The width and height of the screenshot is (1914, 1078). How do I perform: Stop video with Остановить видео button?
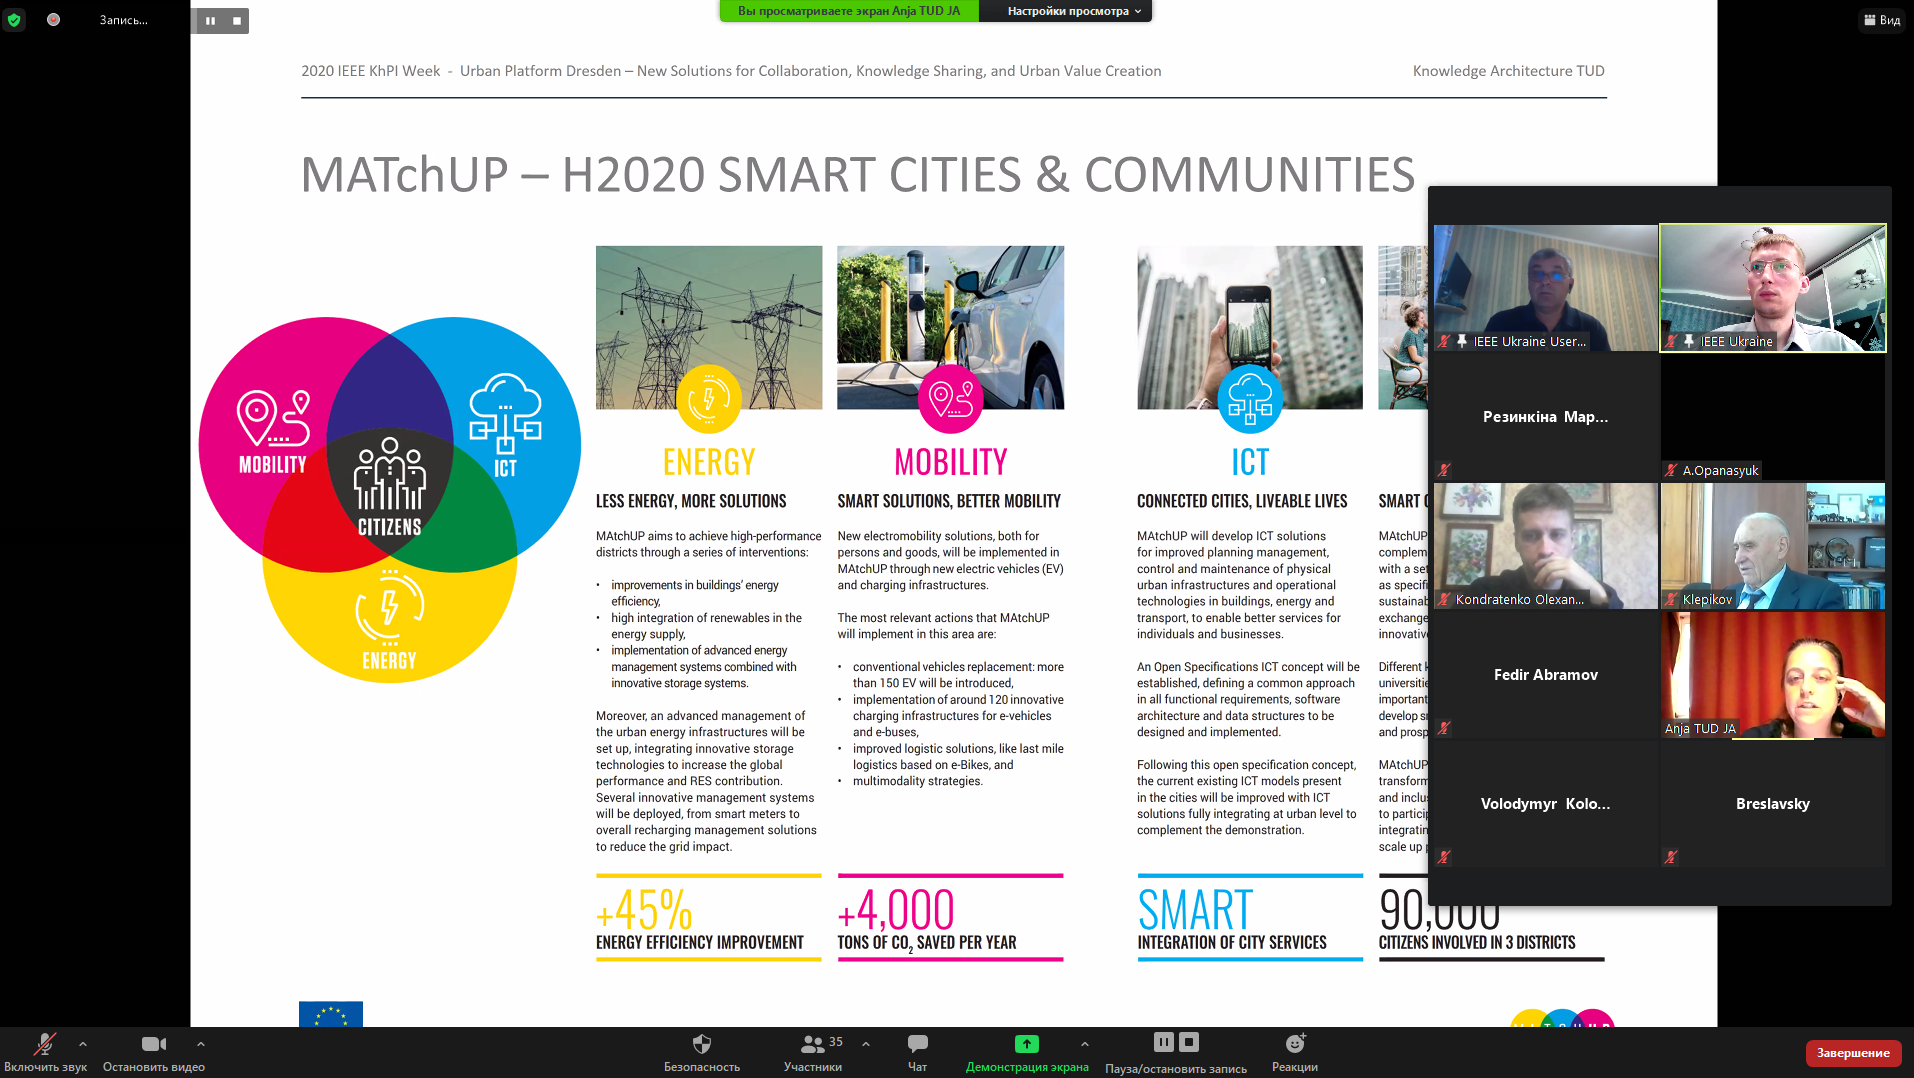(x=154, y=1052)
